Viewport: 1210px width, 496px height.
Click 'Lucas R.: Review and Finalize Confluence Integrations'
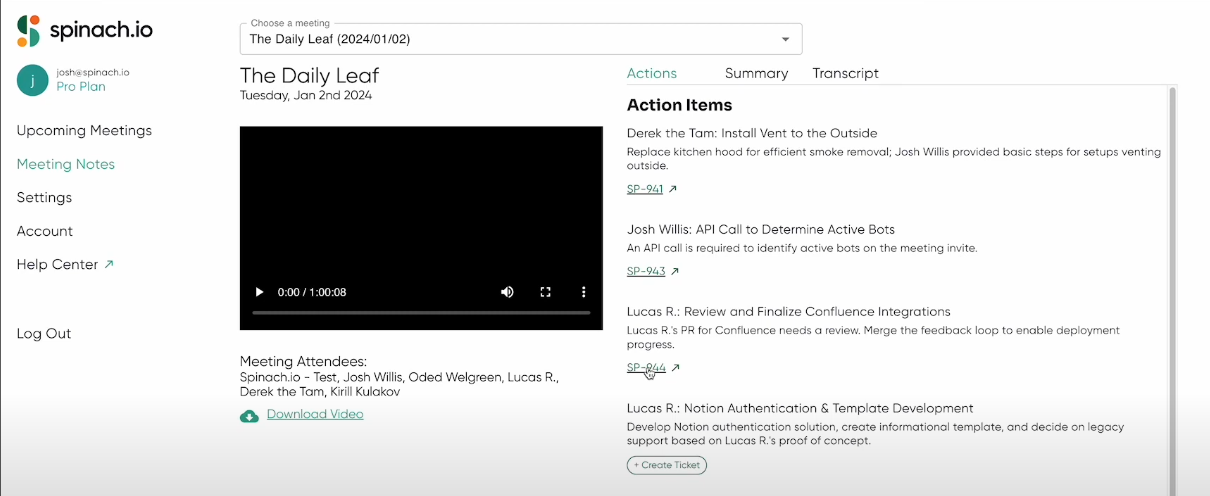tap(789, 312)
